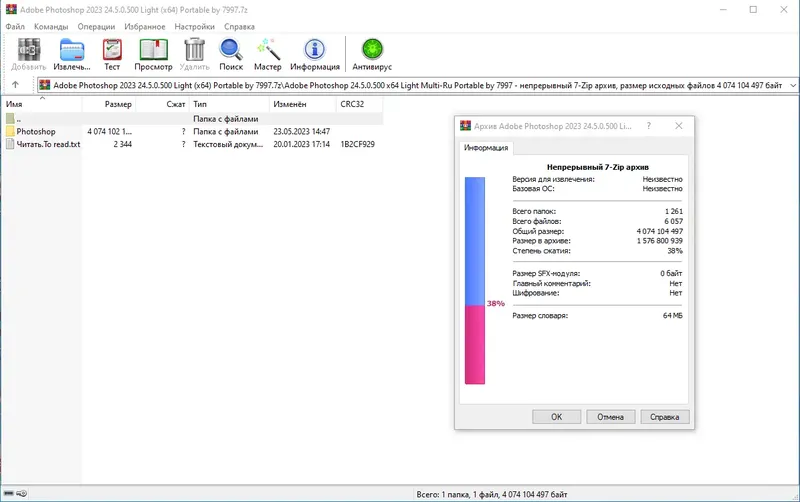Click the Непрерывный 7-Zip архив heading
The width and height of the screenshot is (800, 502).
(597, 167)
